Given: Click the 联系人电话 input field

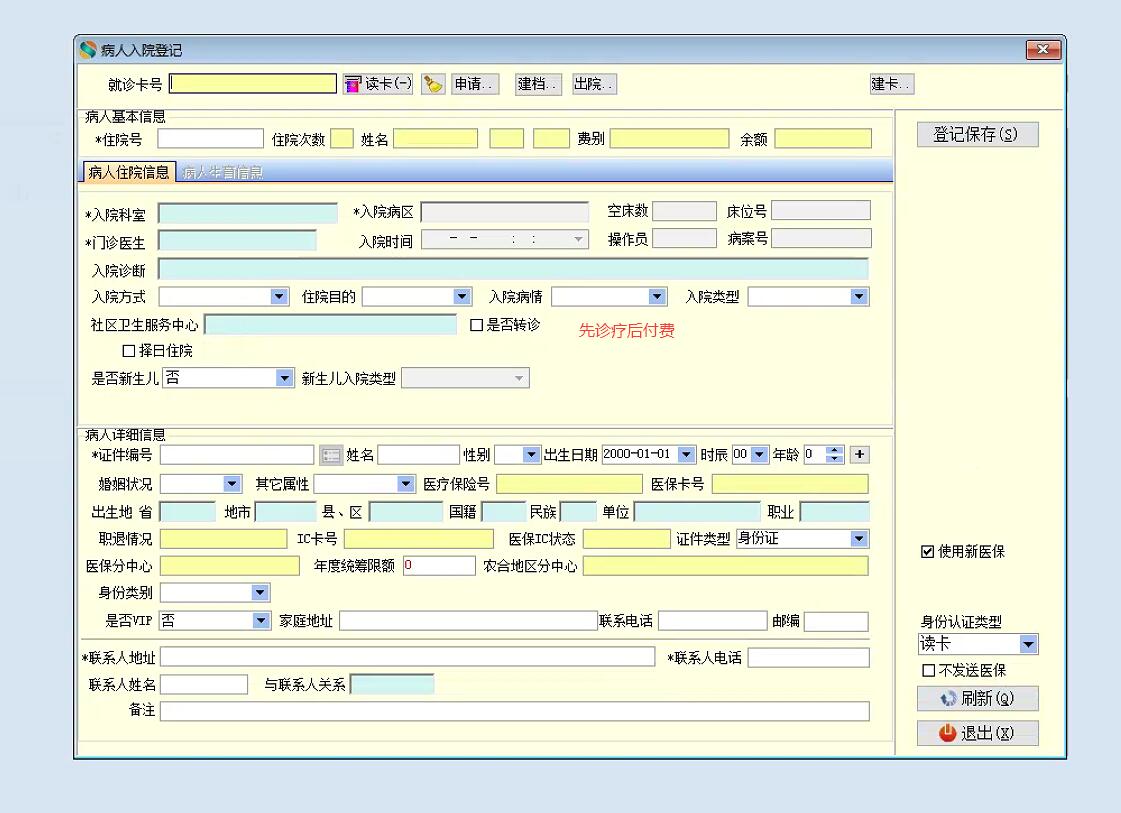Looking at the screenshot, I should [x=809, y=657].
